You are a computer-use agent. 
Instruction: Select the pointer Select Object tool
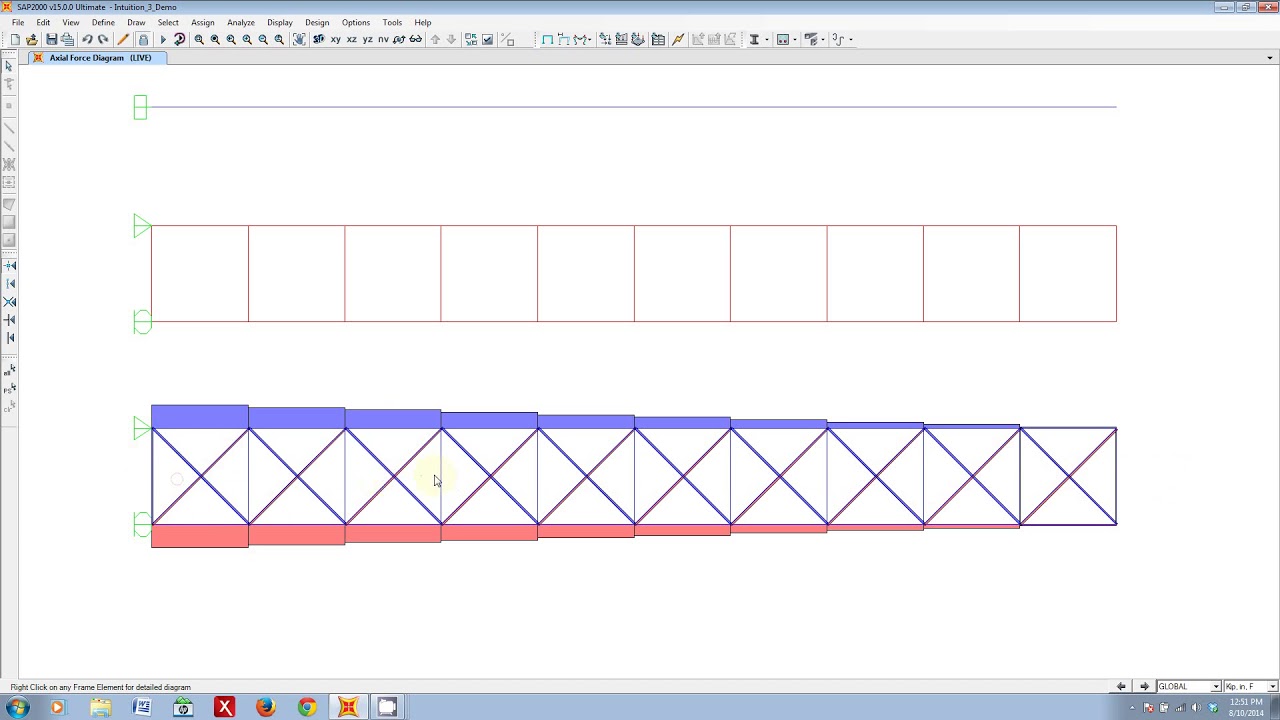coord(8,66)
